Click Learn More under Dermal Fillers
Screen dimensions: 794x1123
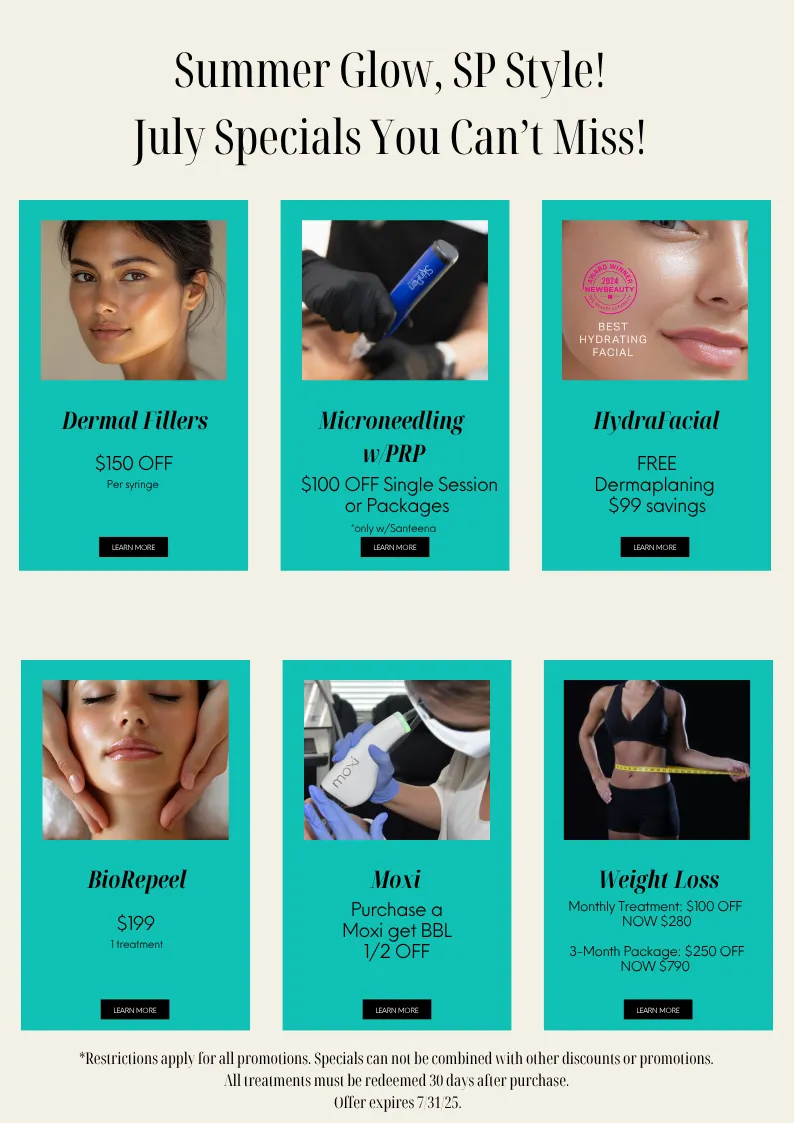(x=133, y=547)
